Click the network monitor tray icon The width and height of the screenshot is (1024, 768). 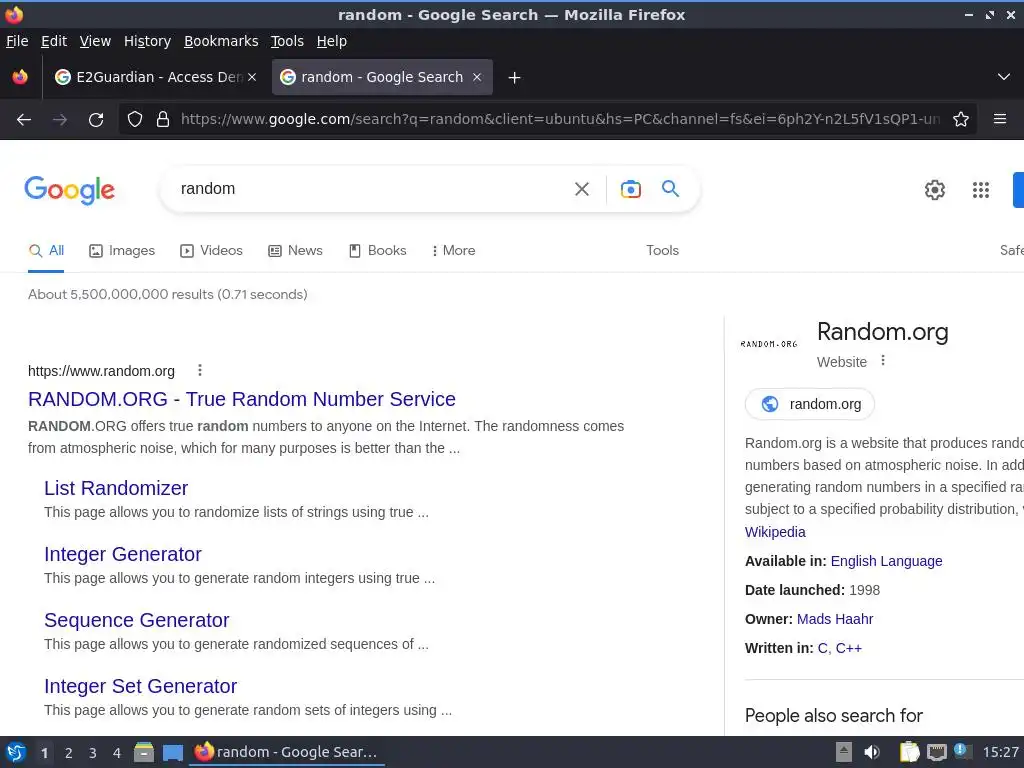[x=936, y=752]
